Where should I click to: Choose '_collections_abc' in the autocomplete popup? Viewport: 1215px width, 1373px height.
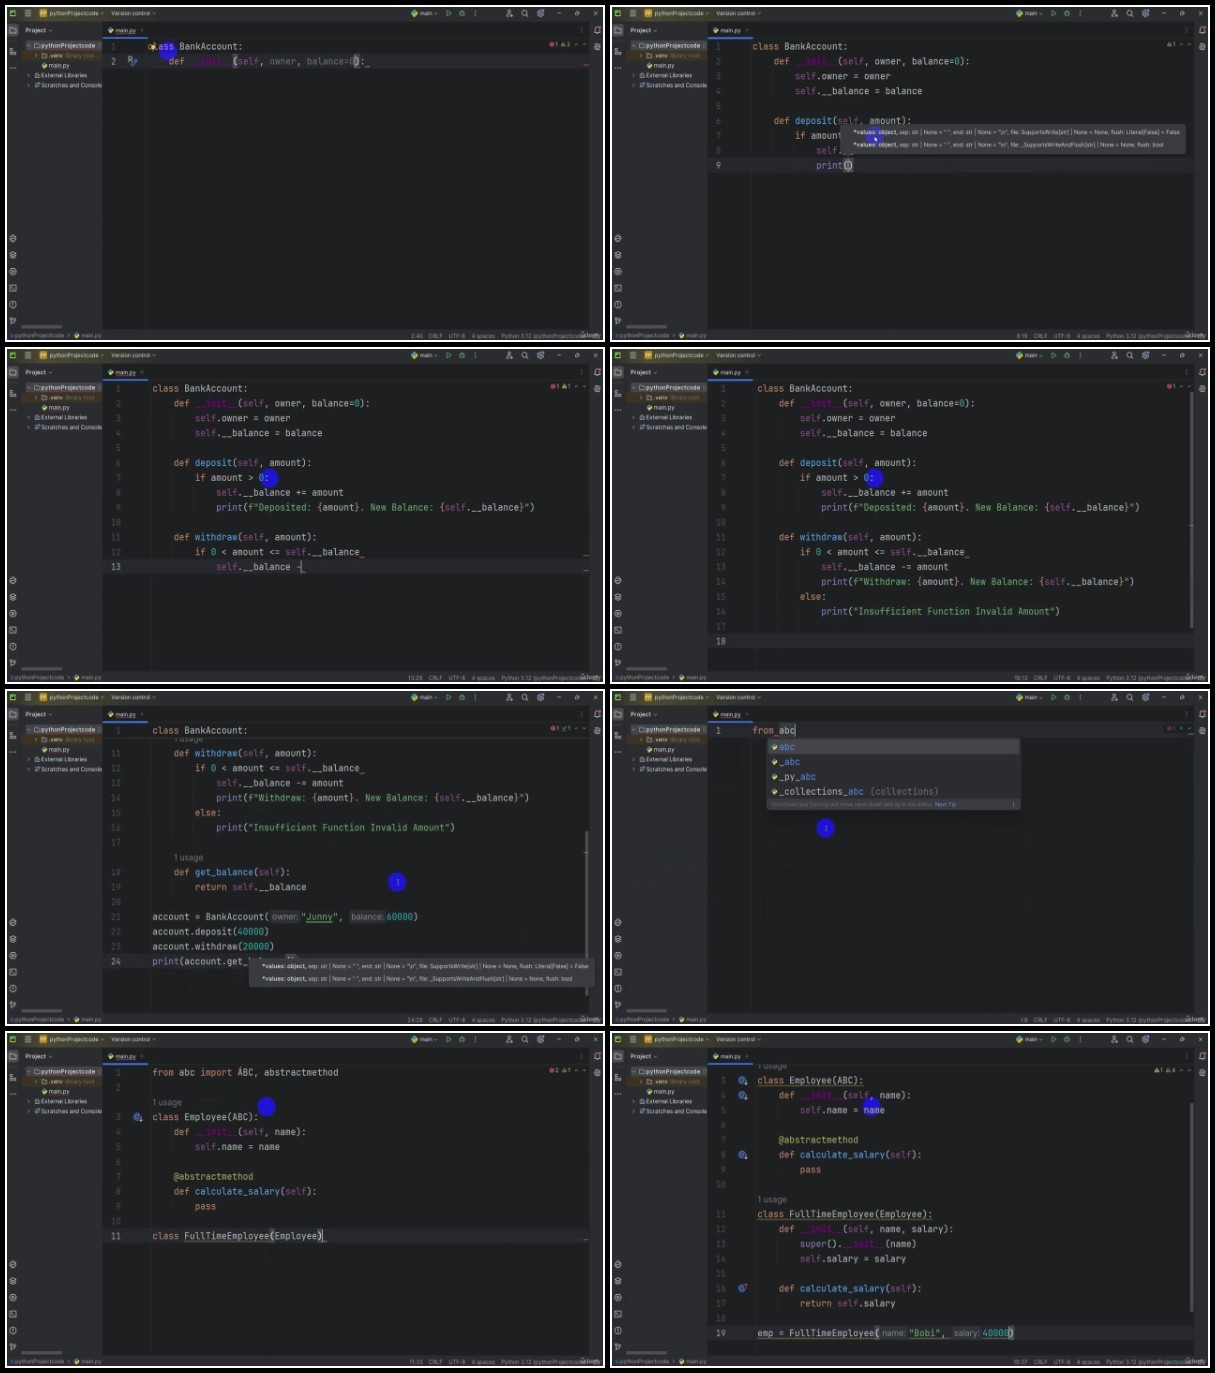point(893,792)
